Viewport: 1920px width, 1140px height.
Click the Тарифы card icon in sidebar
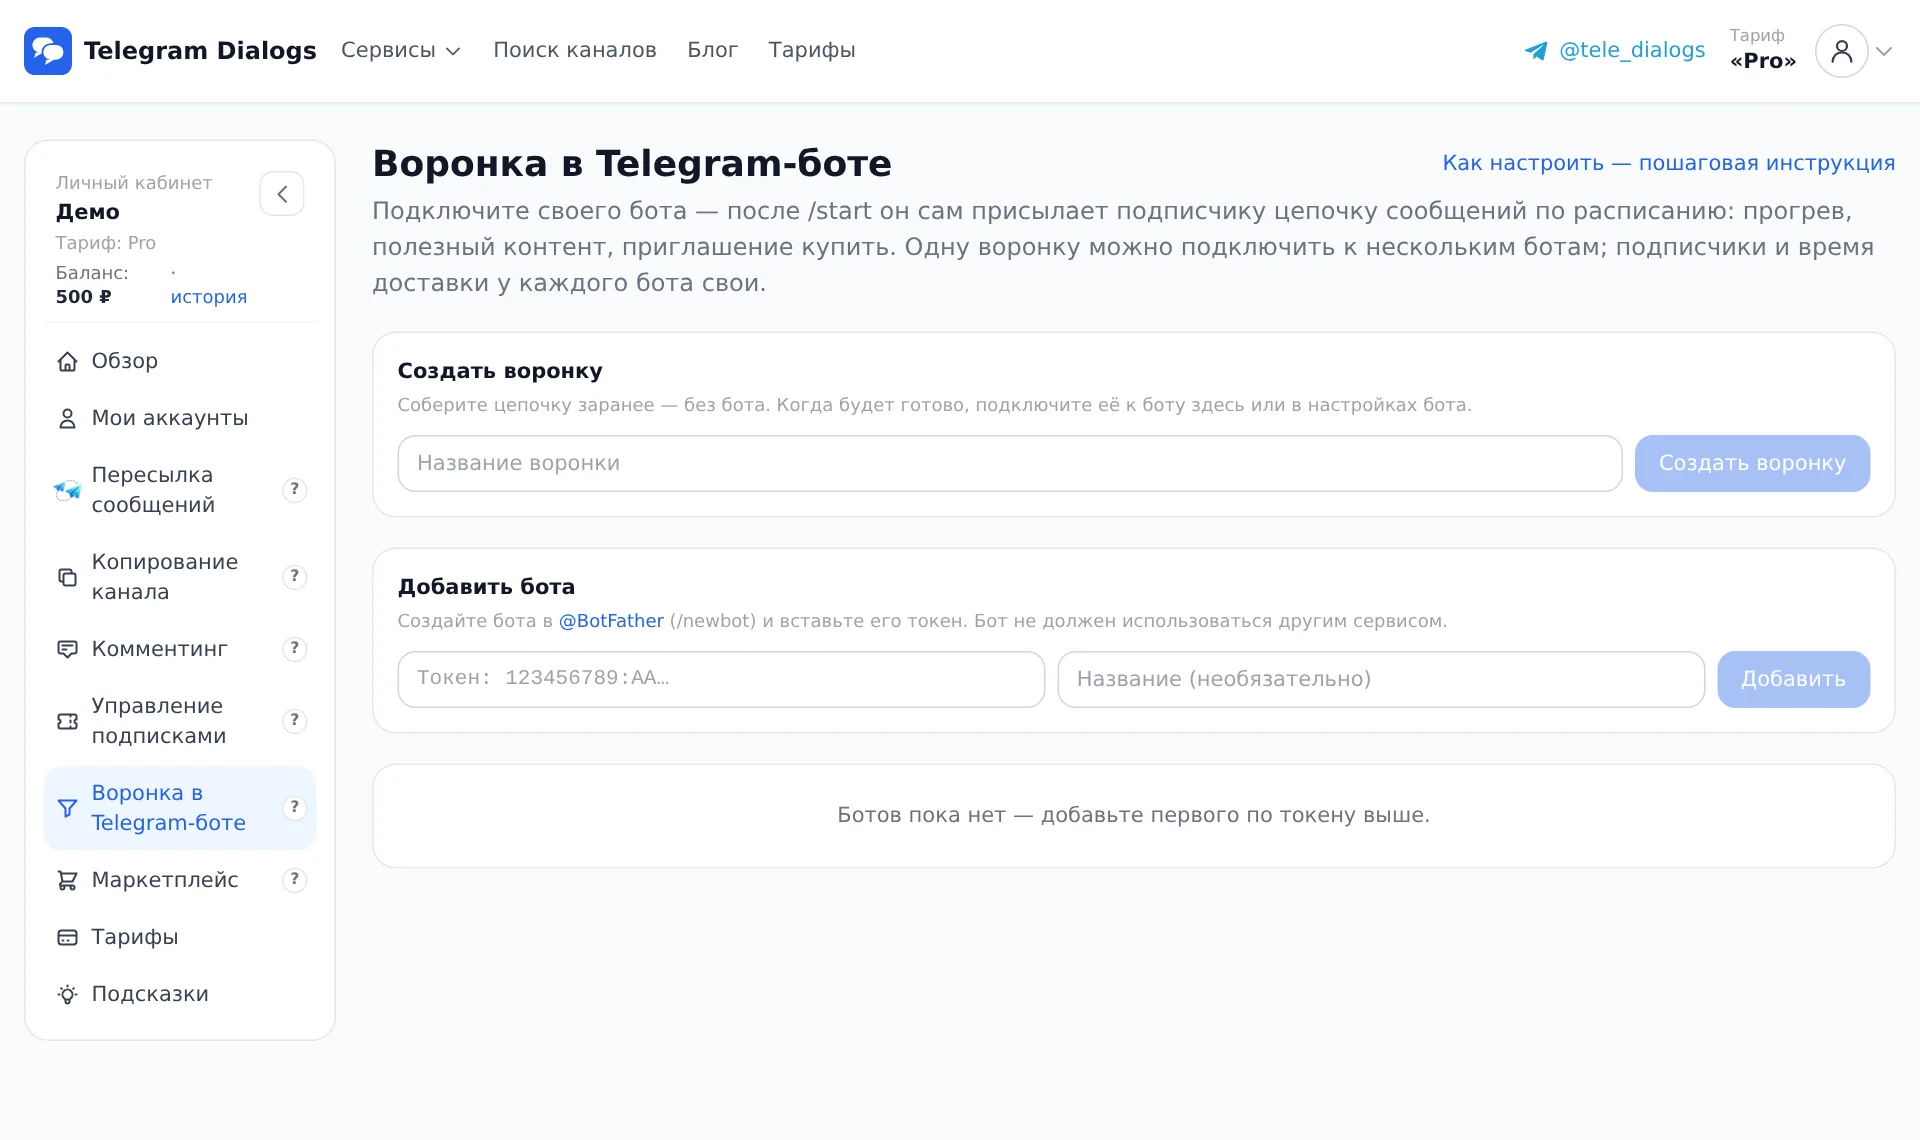click(67, 937)
